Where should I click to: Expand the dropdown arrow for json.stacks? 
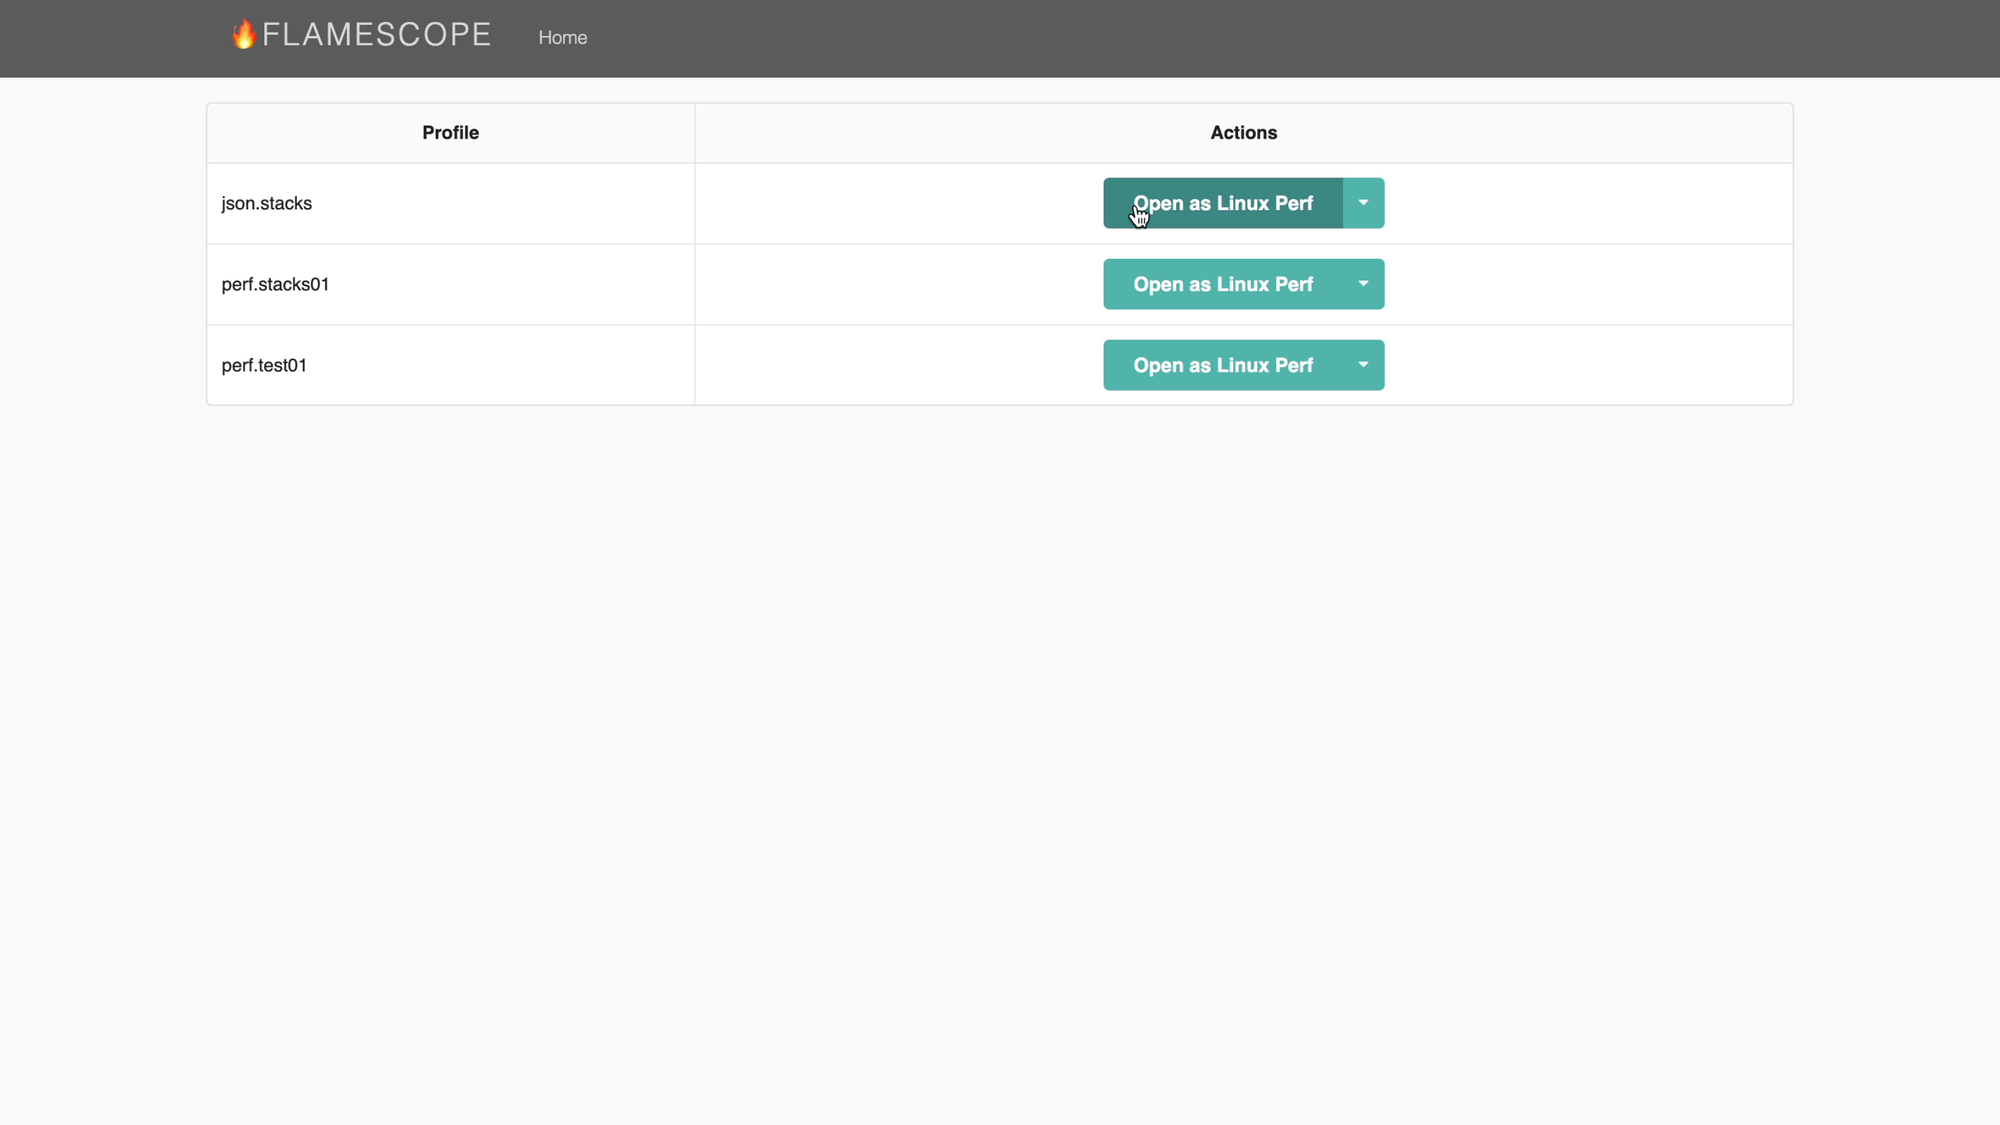[x=1363, y=204]
